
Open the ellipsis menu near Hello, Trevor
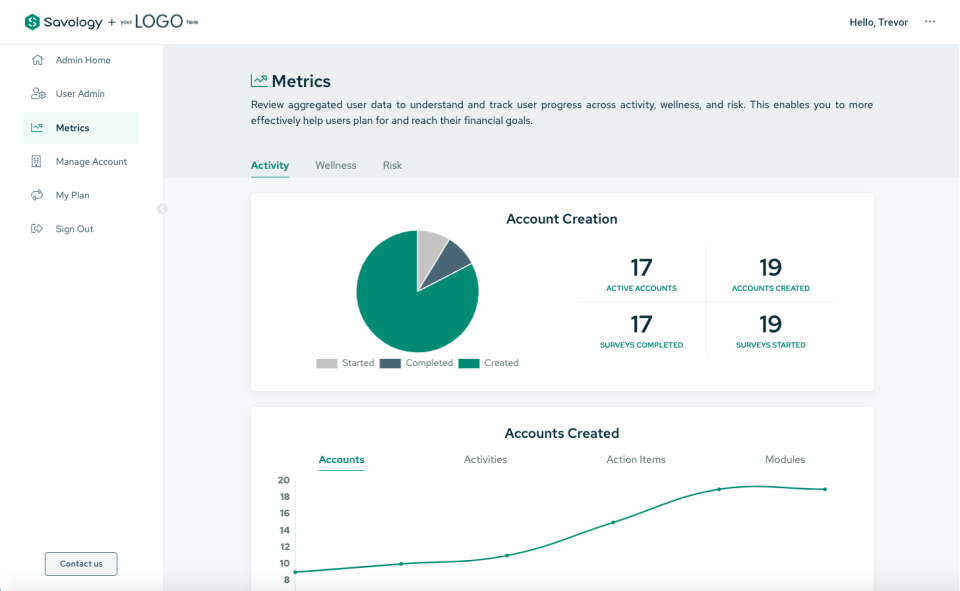coord(929,22)
